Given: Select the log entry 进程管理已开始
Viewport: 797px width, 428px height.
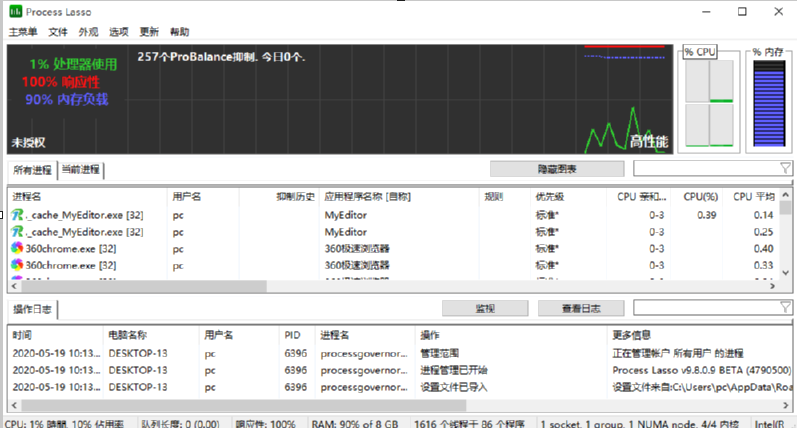Looking at the screenshot, I should (400, 370).
